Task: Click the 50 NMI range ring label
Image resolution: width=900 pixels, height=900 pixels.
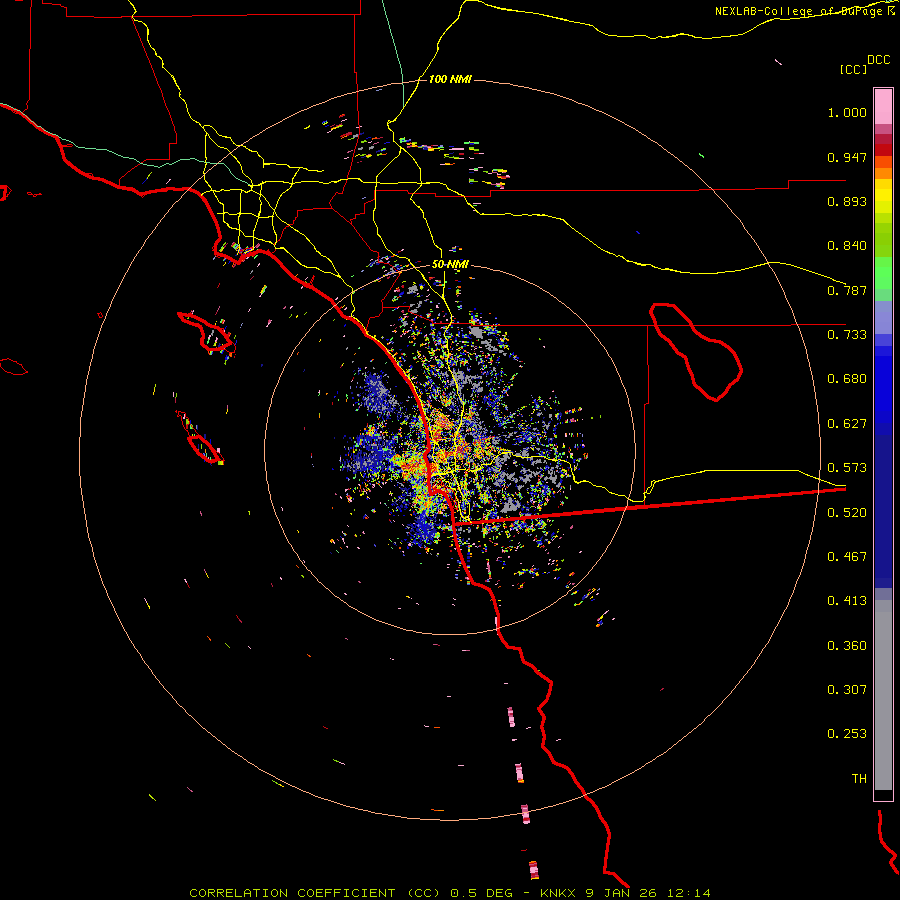Action: 450,265
